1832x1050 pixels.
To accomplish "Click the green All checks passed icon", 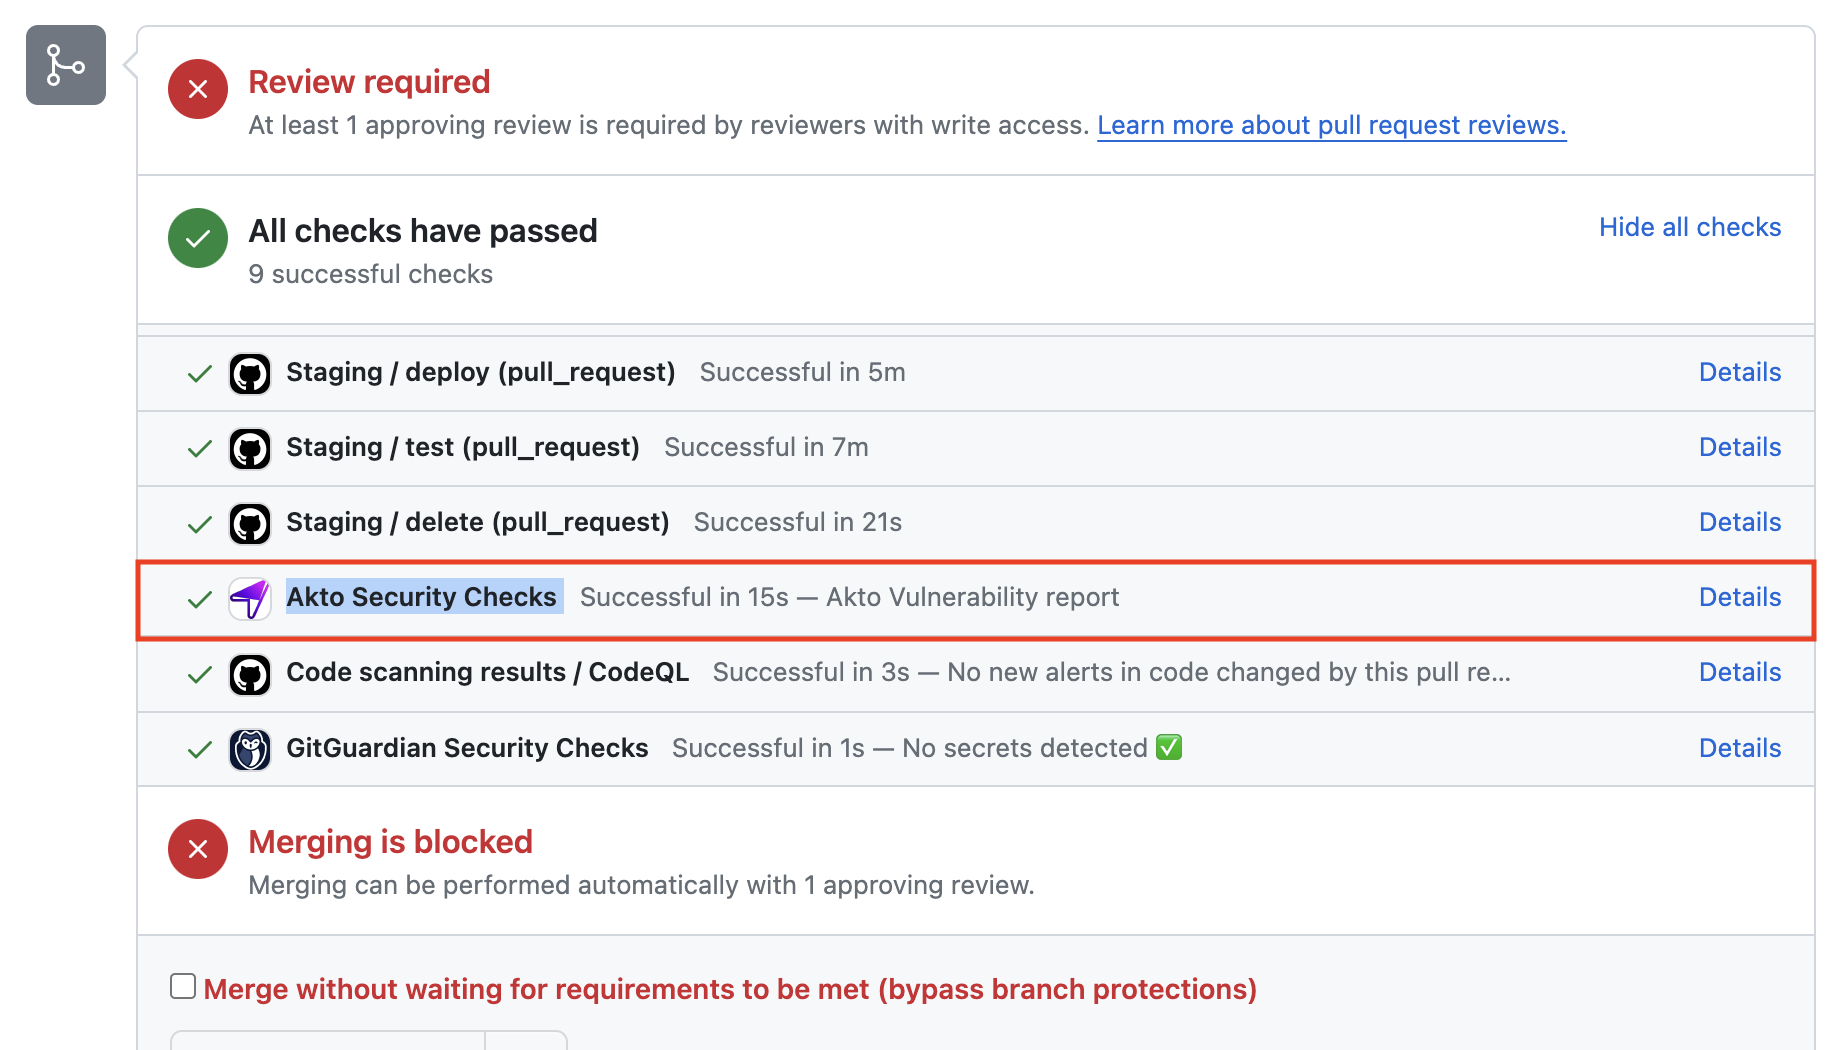I will (x=198, y=238).
